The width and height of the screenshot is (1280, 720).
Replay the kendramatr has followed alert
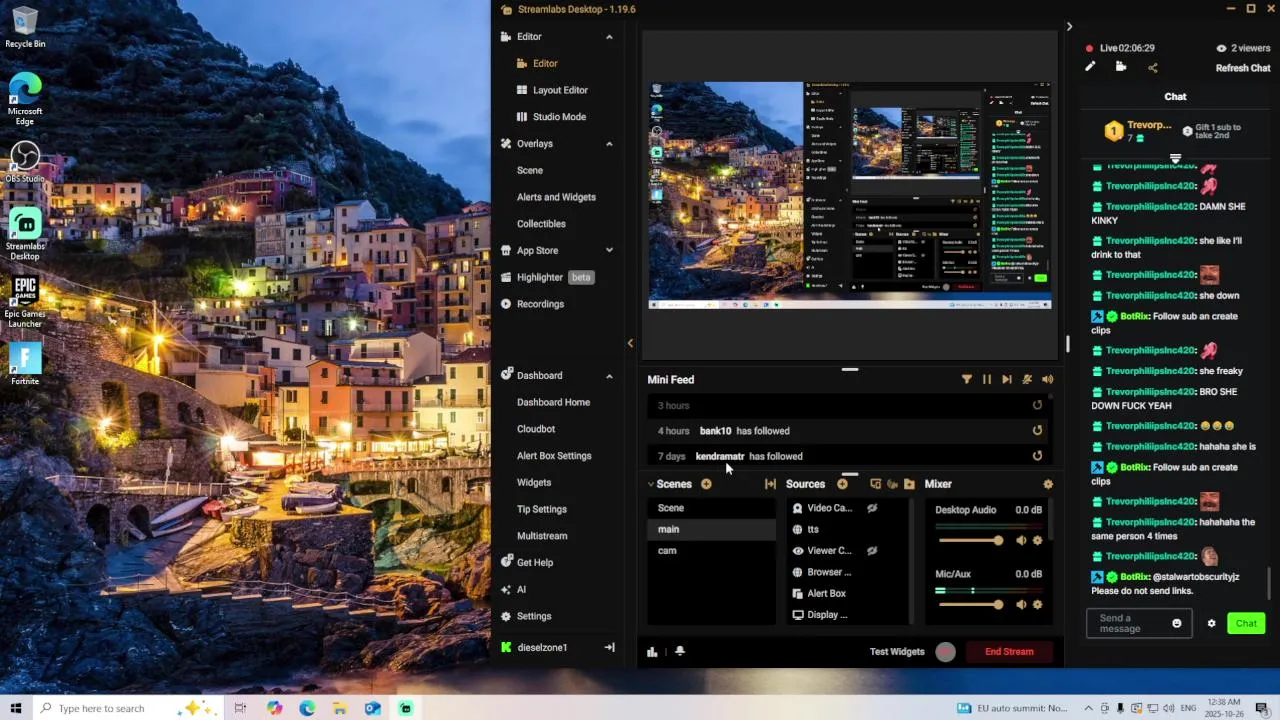(x=1037, y=456)
